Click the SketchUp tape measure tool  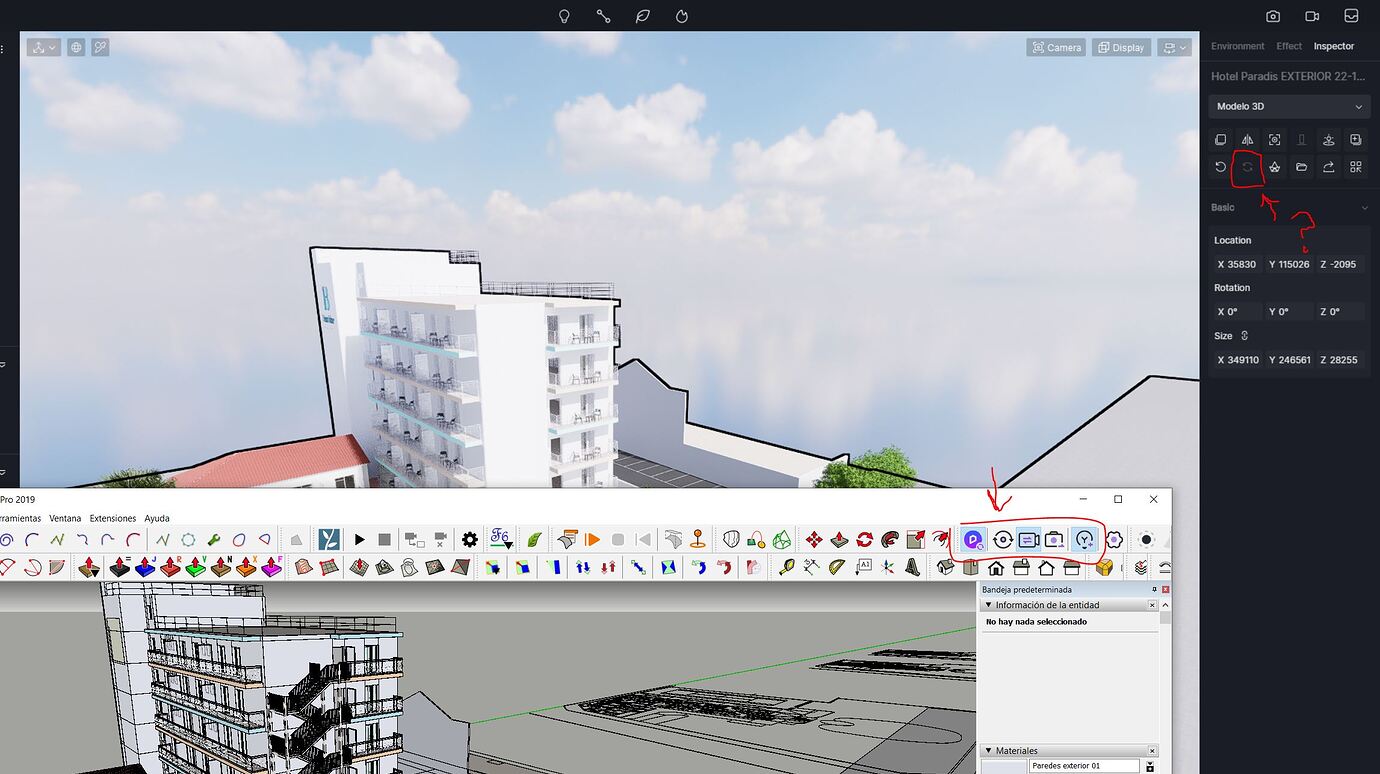787,567
